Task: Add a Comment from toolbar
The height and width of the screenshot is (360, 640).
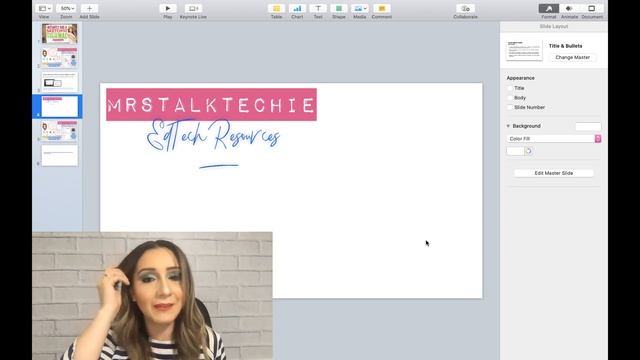Action: click(382, 9)
